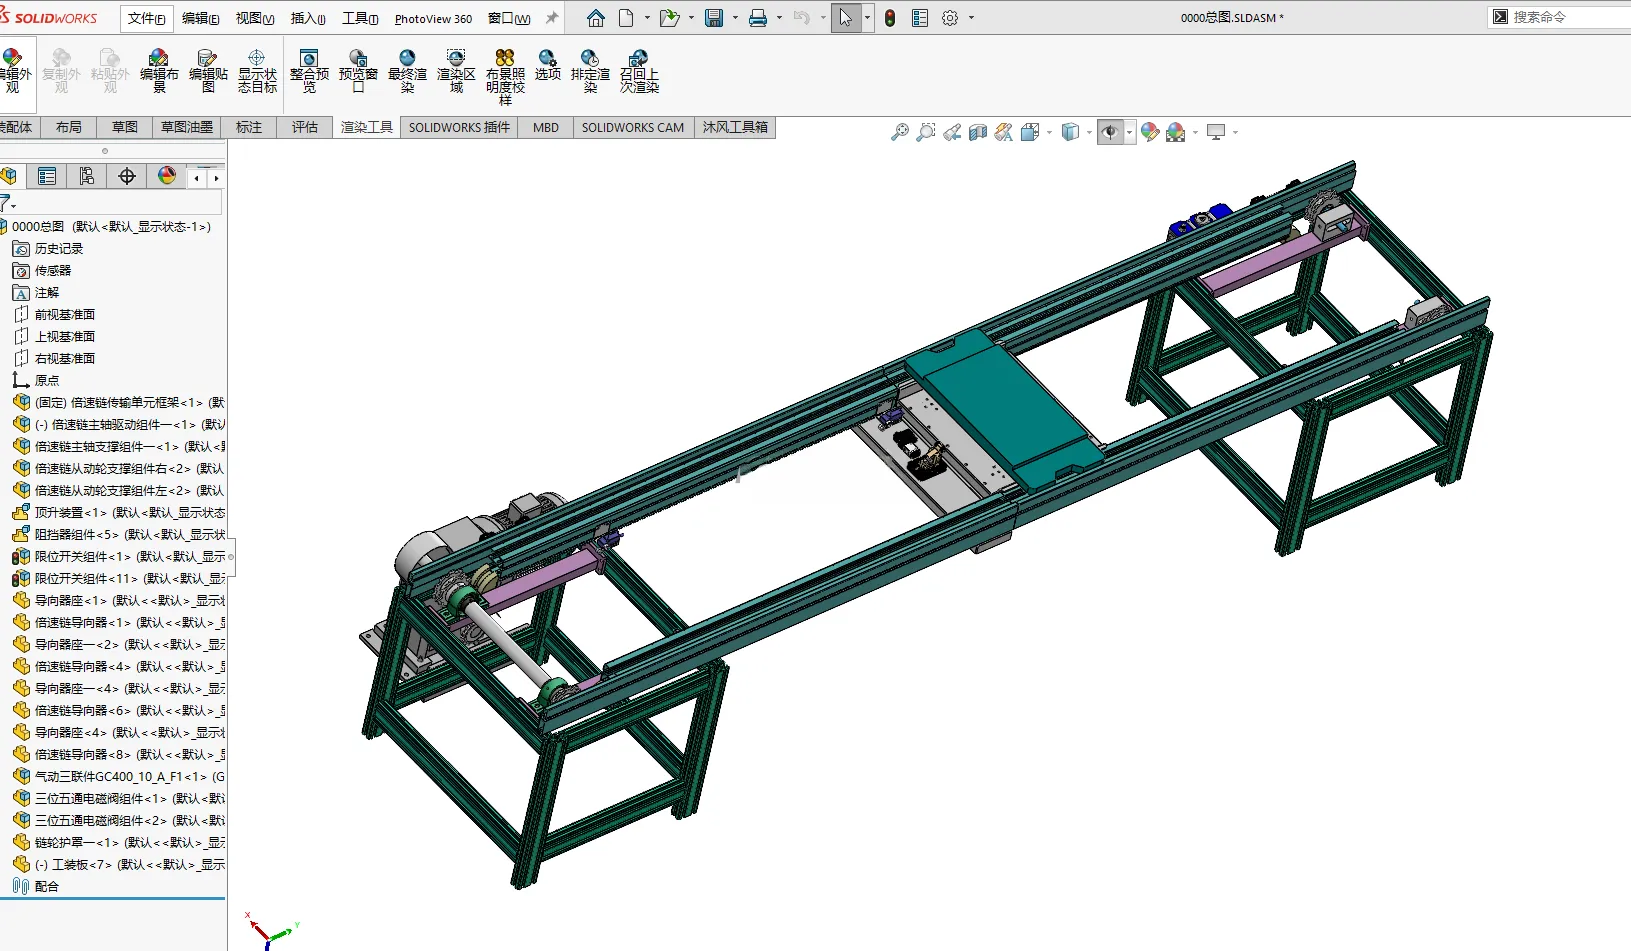Viewport: 1631px width, 951px height.
Task: Toggle the traffic light rebuild icon
Action: click(890, 18)
